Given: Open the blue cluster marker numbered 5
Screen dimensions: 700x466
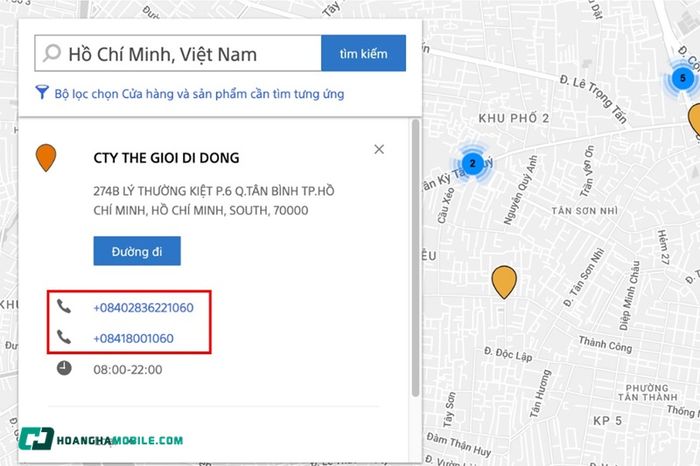Looking at the screenshot, I should tap(683, 79).
